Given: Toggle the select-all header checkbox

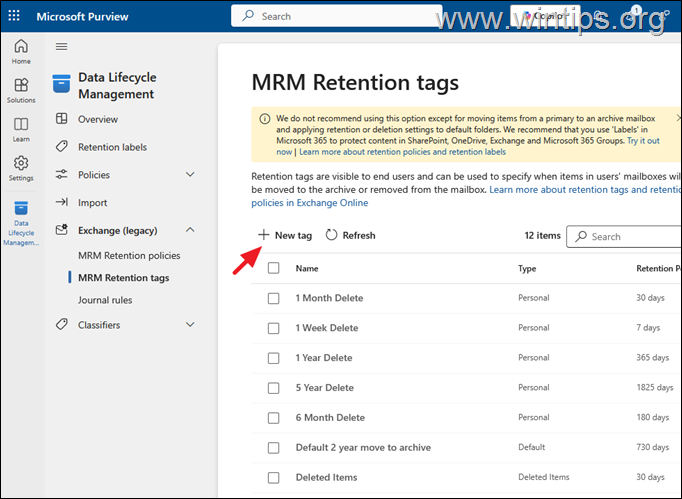Looking at the screenshot, I should point(274,268).
